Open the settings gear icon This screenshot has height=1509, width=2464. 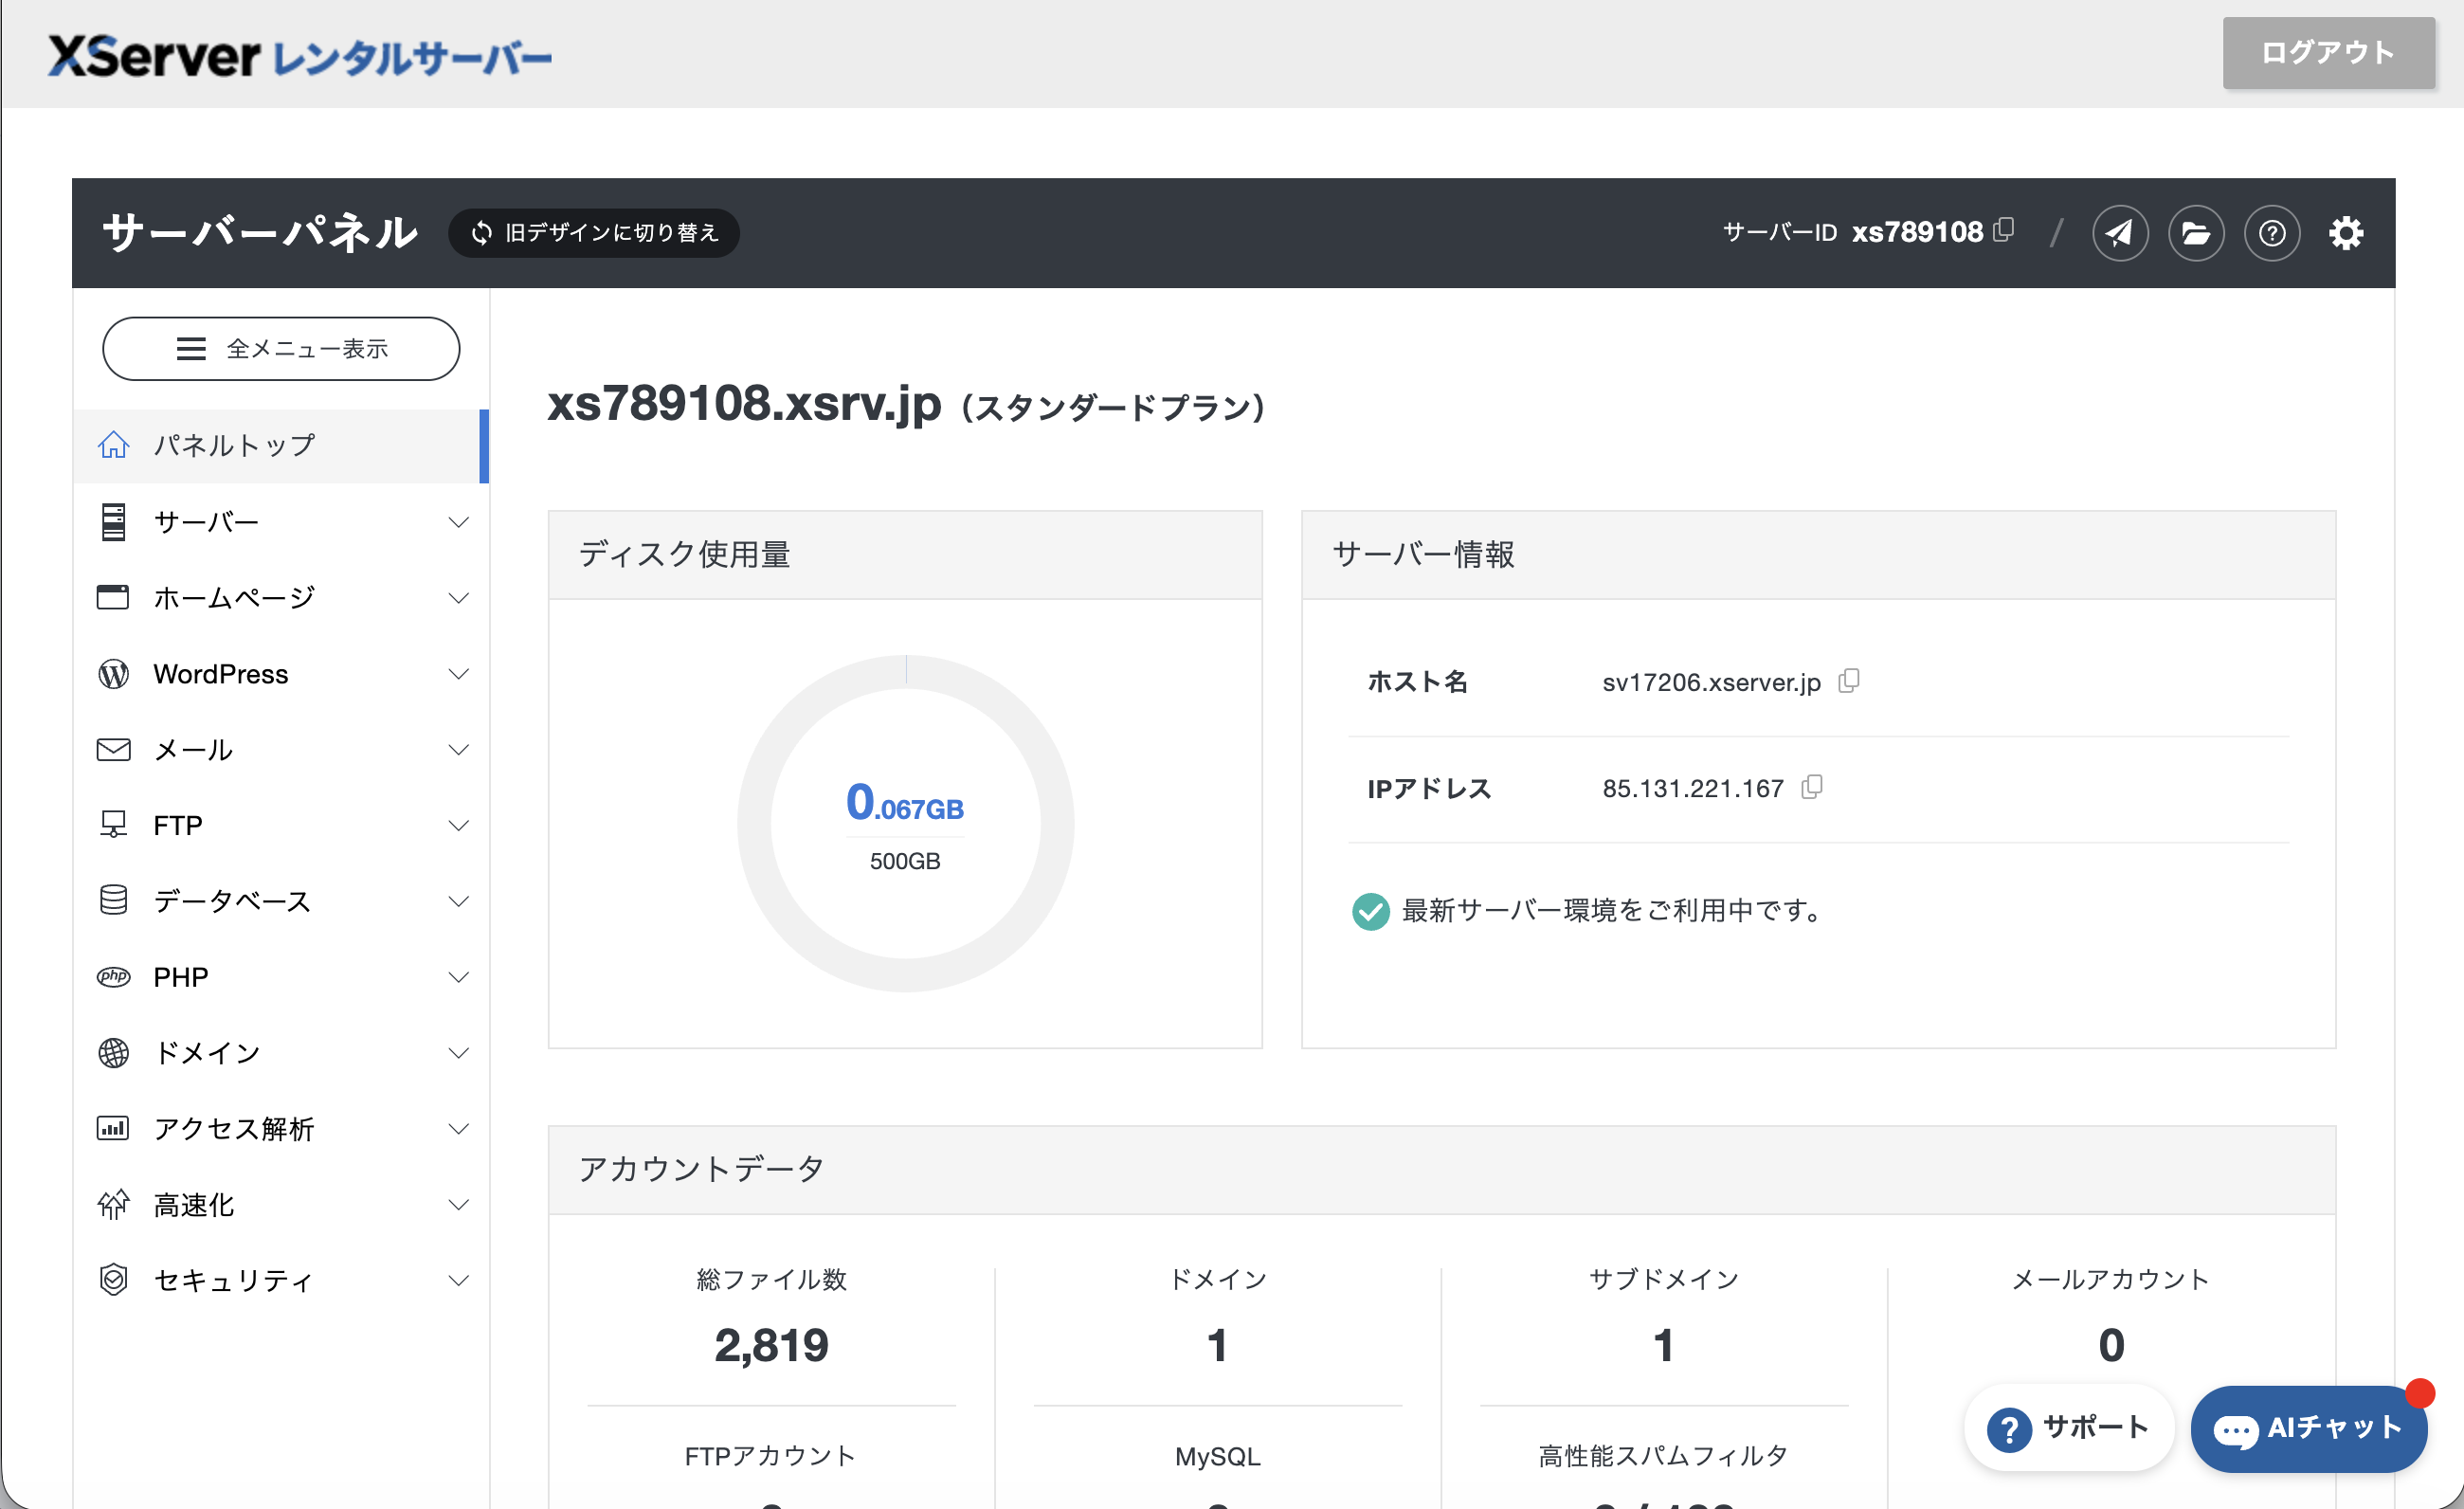coord(2346,233)
